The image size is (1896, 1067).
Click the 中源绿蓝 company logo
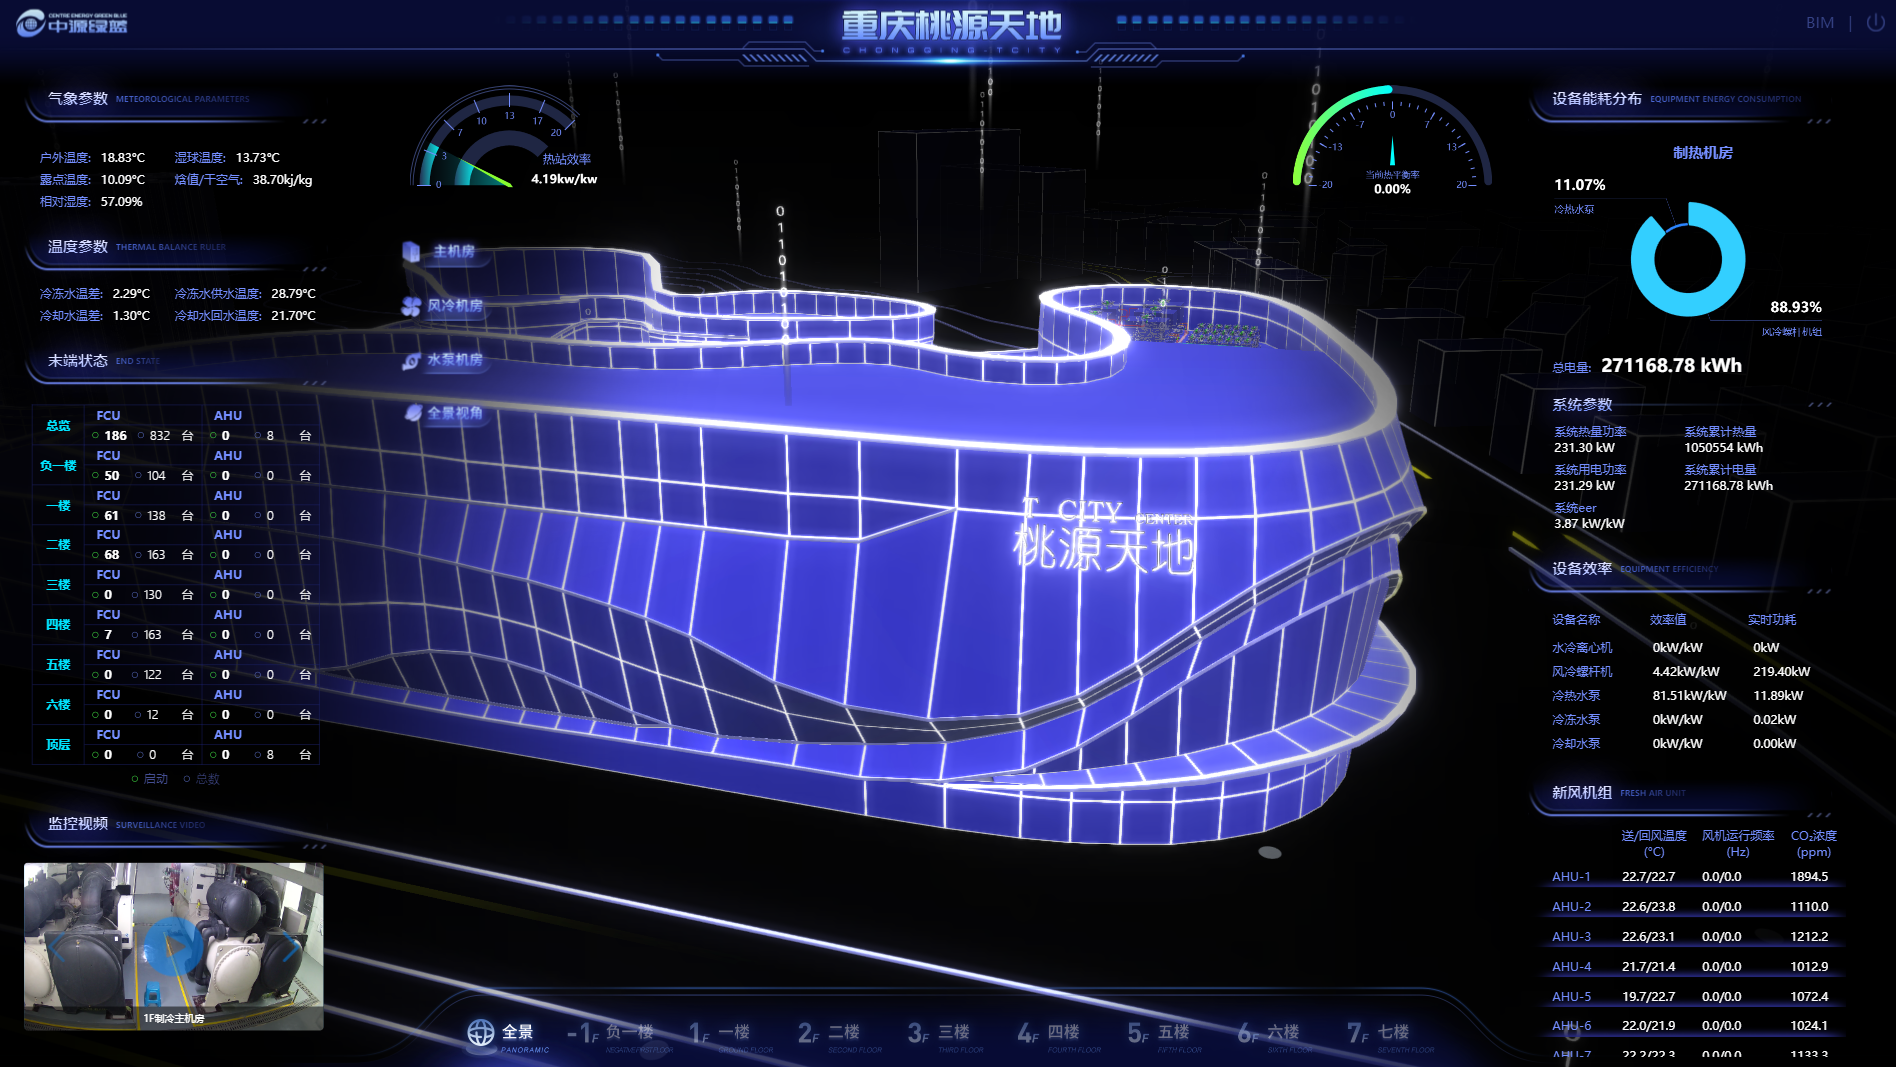pos(72,22)
